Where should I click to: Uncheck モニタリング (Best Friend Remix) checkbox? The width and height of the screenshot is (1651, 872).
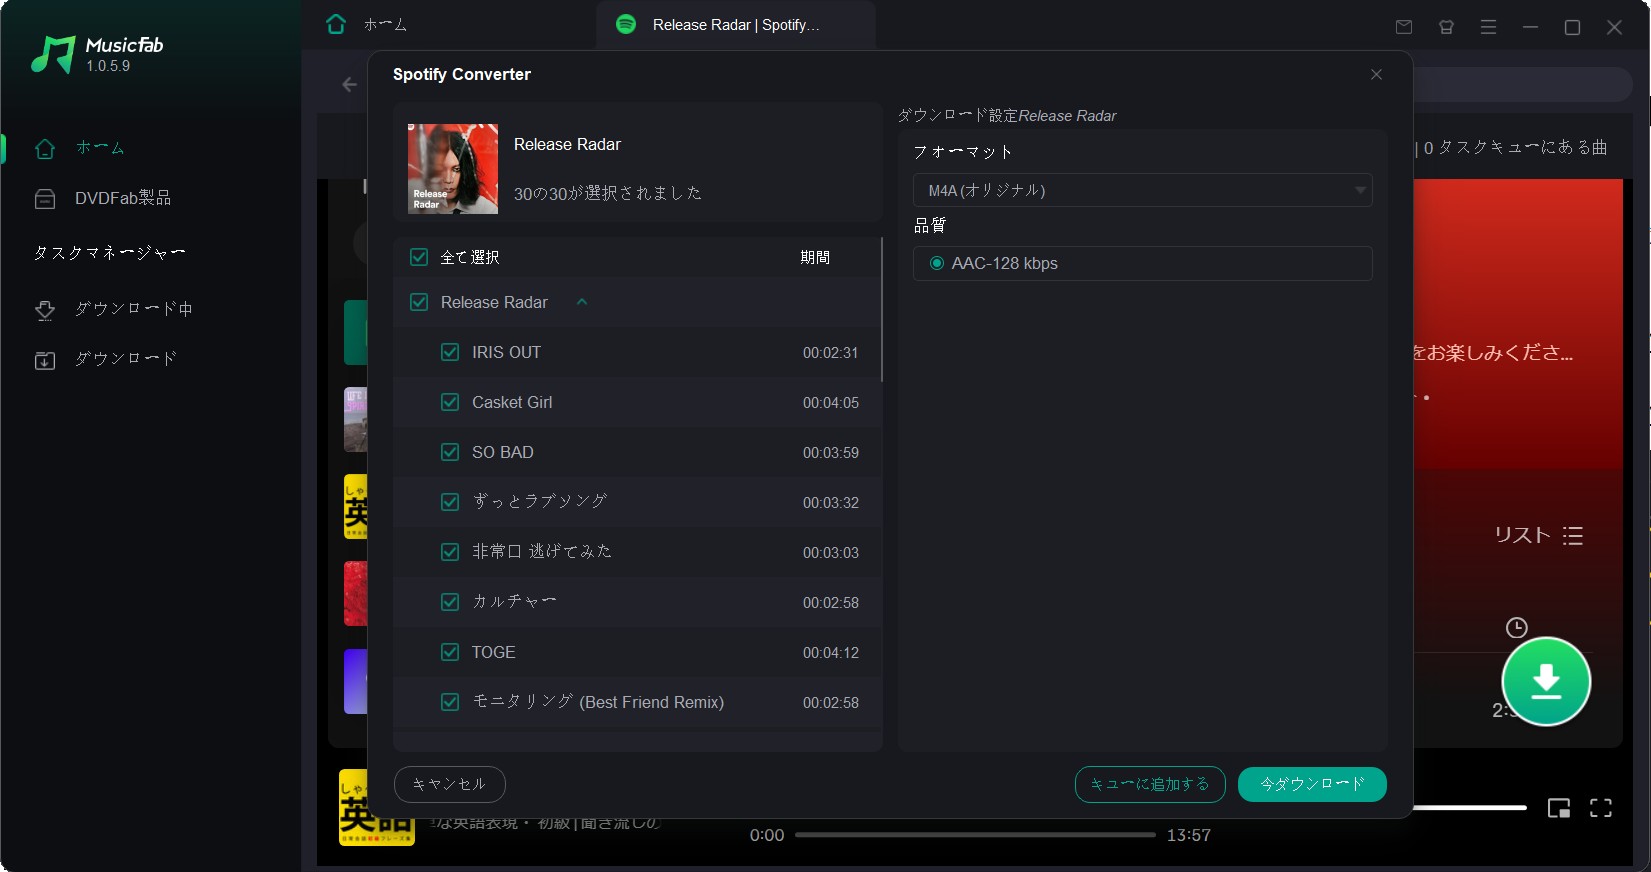(450, 702)
